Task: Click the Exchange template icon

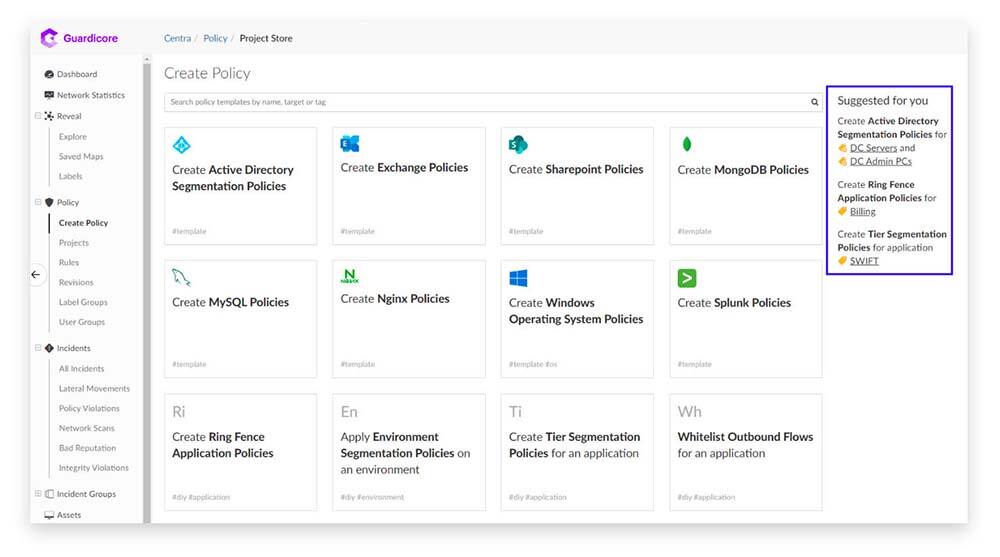Action: [x=350, y=143]
